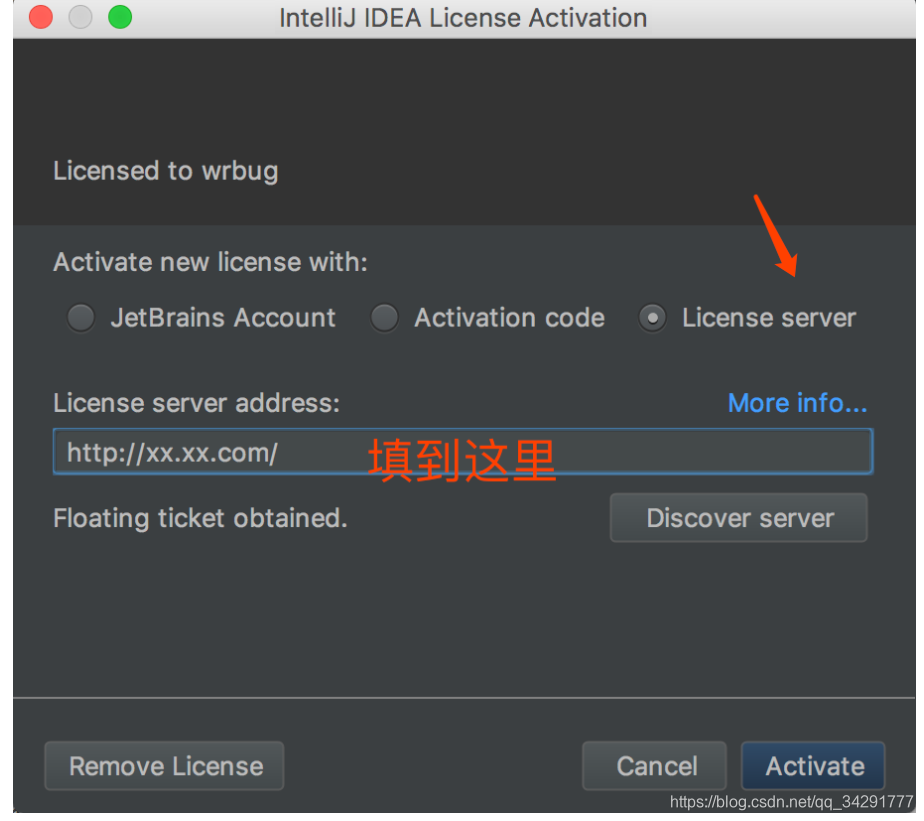The height and width of the screenshot is (821, 924).
Task: Click the License server address field
Action: (463, 452)
